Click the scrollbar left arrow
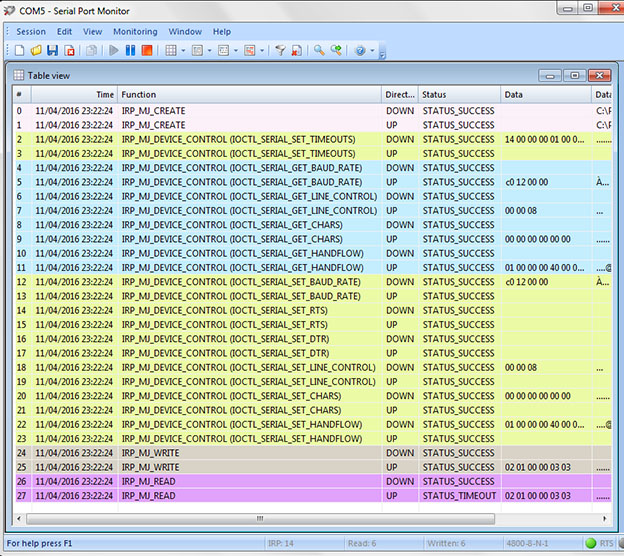624x556 pixels. (x=19, y=519)
